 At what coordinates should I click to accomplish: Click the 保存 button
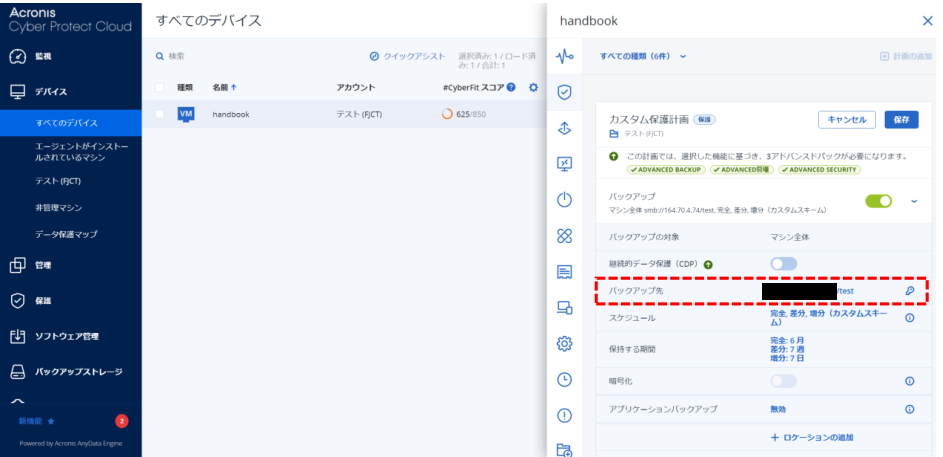900,119
